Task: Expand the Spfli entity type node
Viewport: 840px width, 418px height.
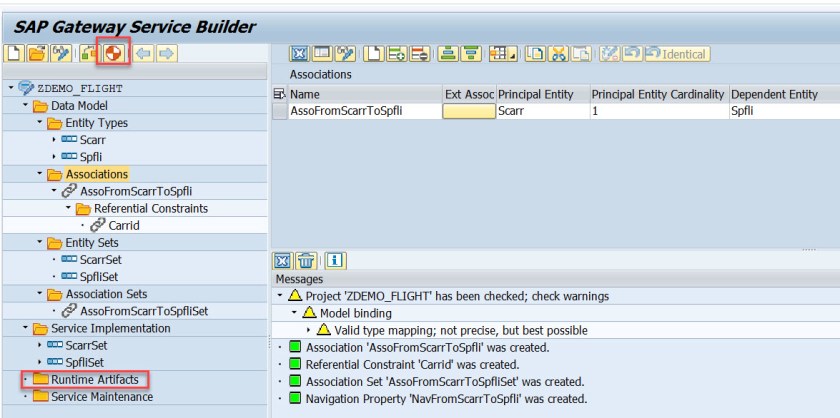Action: [54, 157]
